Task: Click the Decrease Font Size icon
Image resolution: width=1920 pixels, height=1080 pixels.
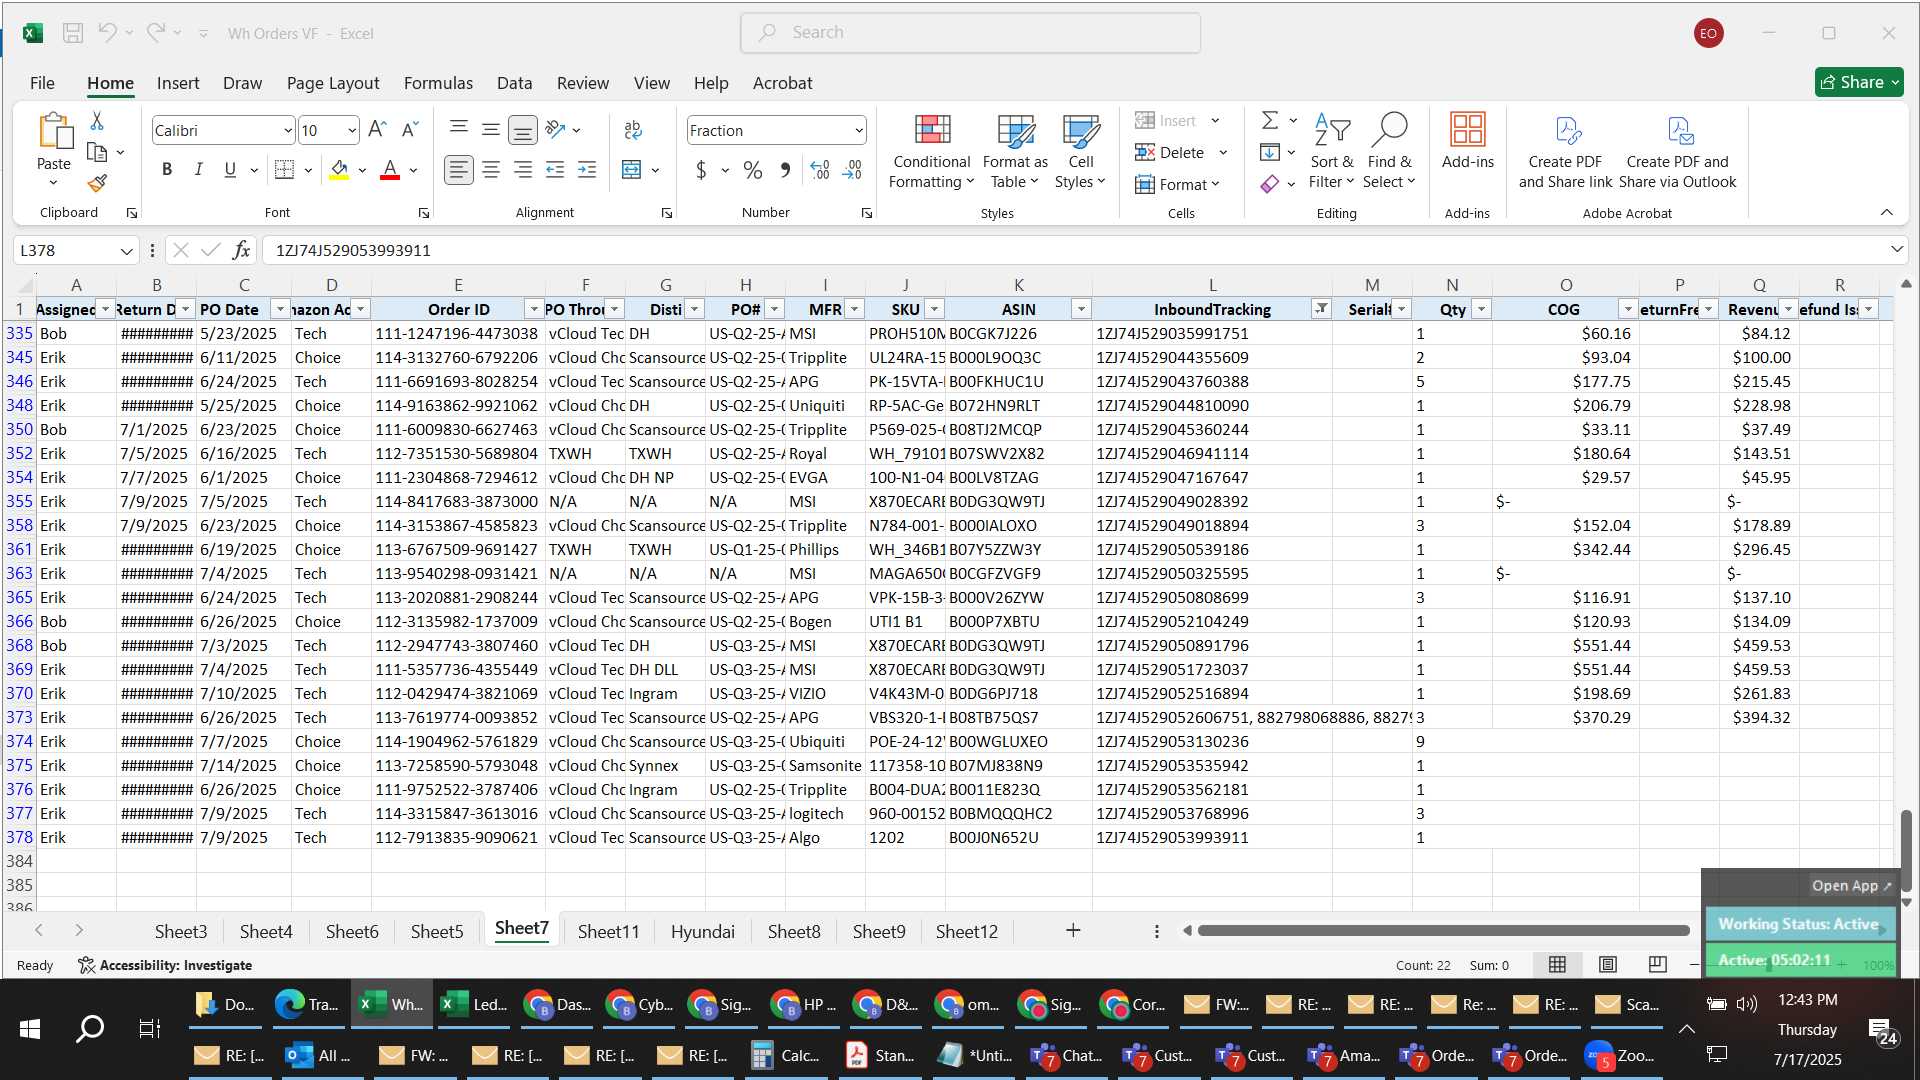Action: 410,130
